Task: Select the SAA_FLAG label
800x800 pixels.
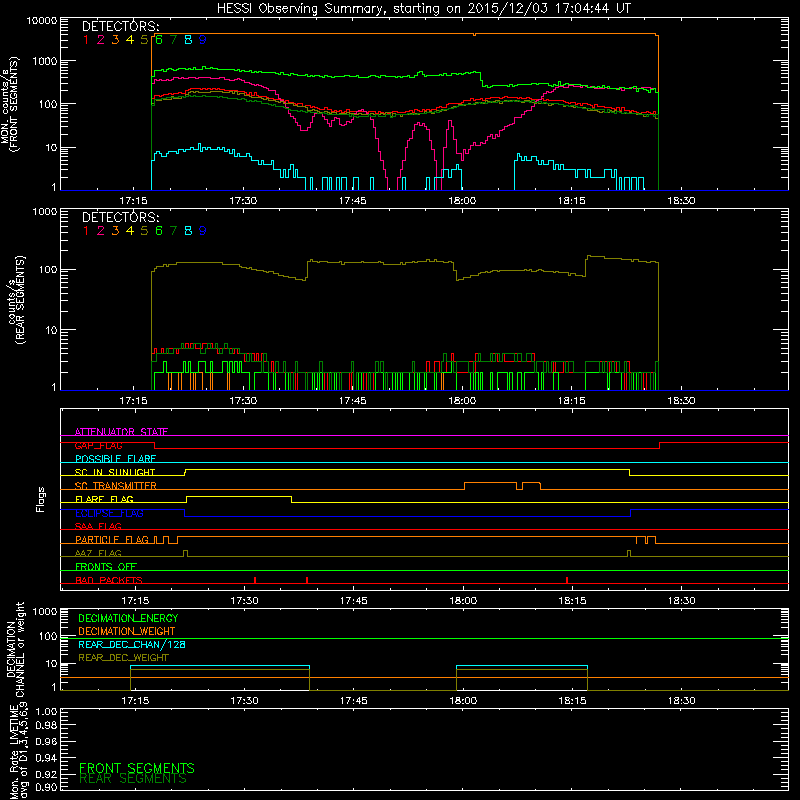Action: (x=98, y=526)
